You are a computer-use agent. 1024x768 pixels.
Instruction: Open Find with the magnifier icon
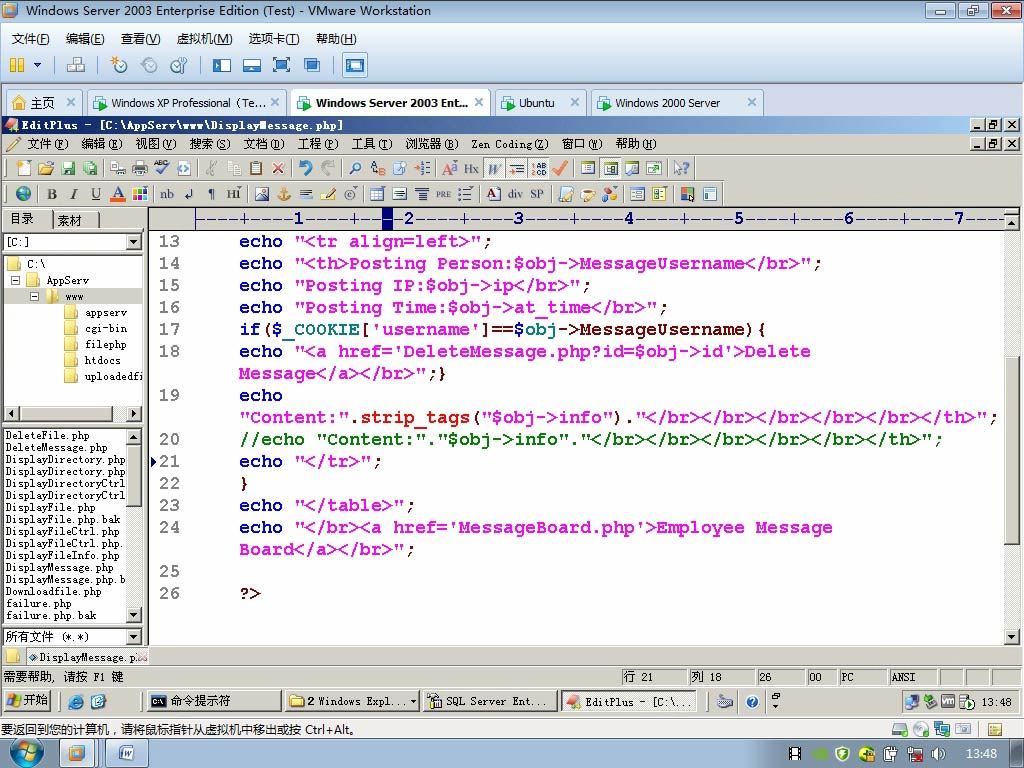click(x=355, y=168)
